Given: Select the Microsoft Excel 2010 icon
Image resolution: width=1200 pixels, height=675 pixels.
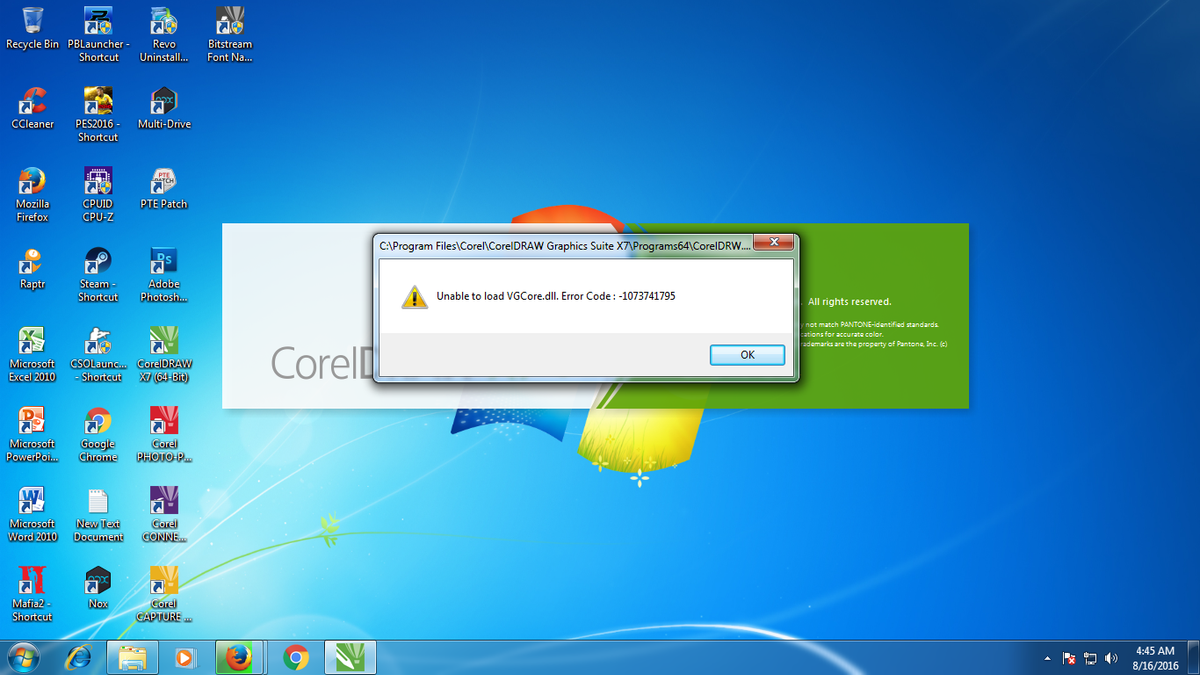Looking at the screenshot, I should pyautogui.click(x=32, y=353).
